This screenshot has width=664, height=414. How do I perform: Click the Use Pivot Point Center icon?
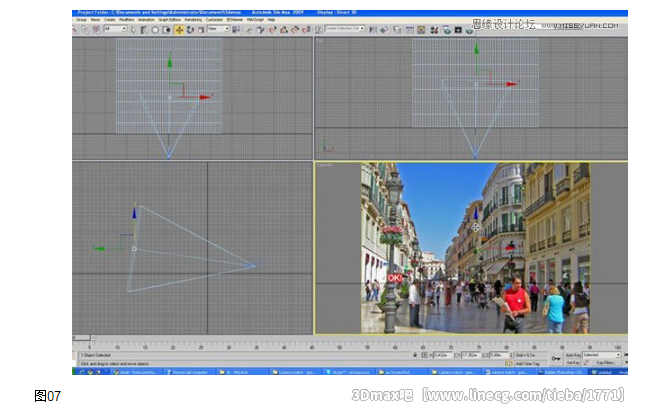(x=235, y=30)
